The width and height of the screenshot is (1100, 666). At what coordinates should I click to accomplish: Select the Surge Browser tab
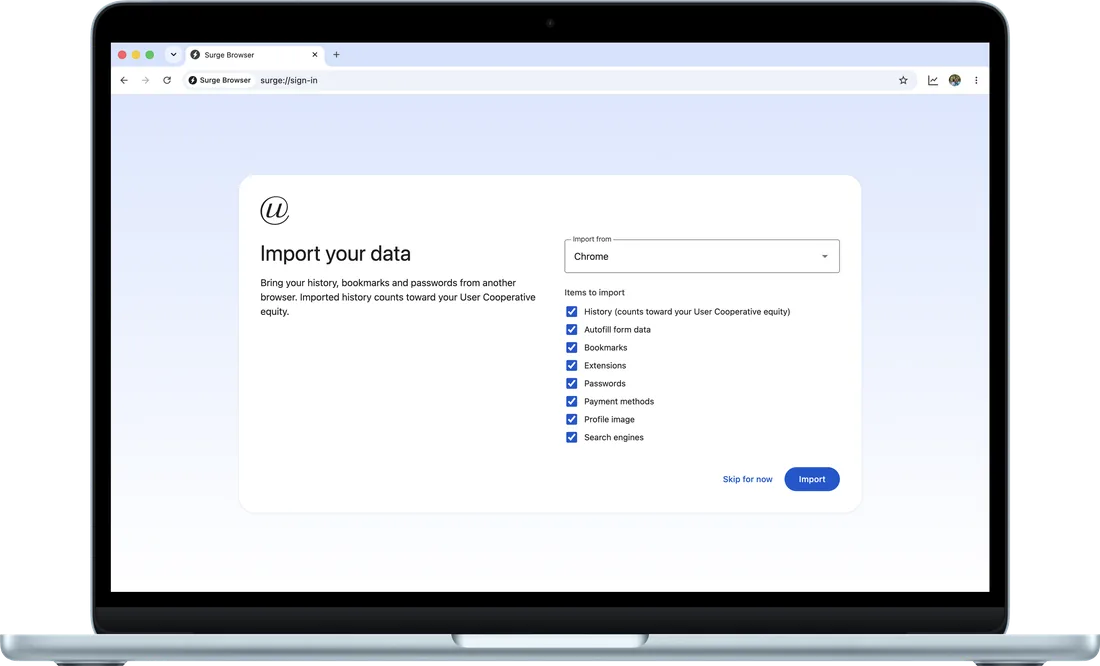point(255,55)
